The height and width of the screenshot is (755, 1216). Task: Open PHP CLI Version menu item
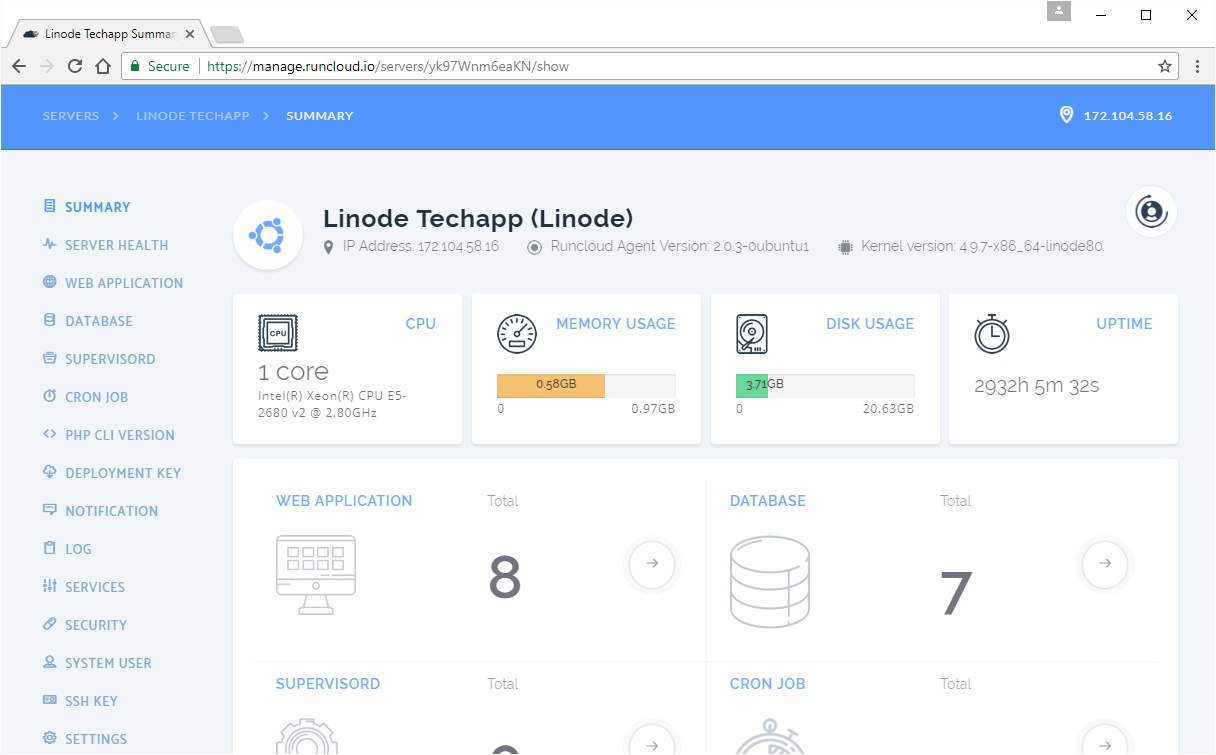pyautogui.click(x=119, y=435)
